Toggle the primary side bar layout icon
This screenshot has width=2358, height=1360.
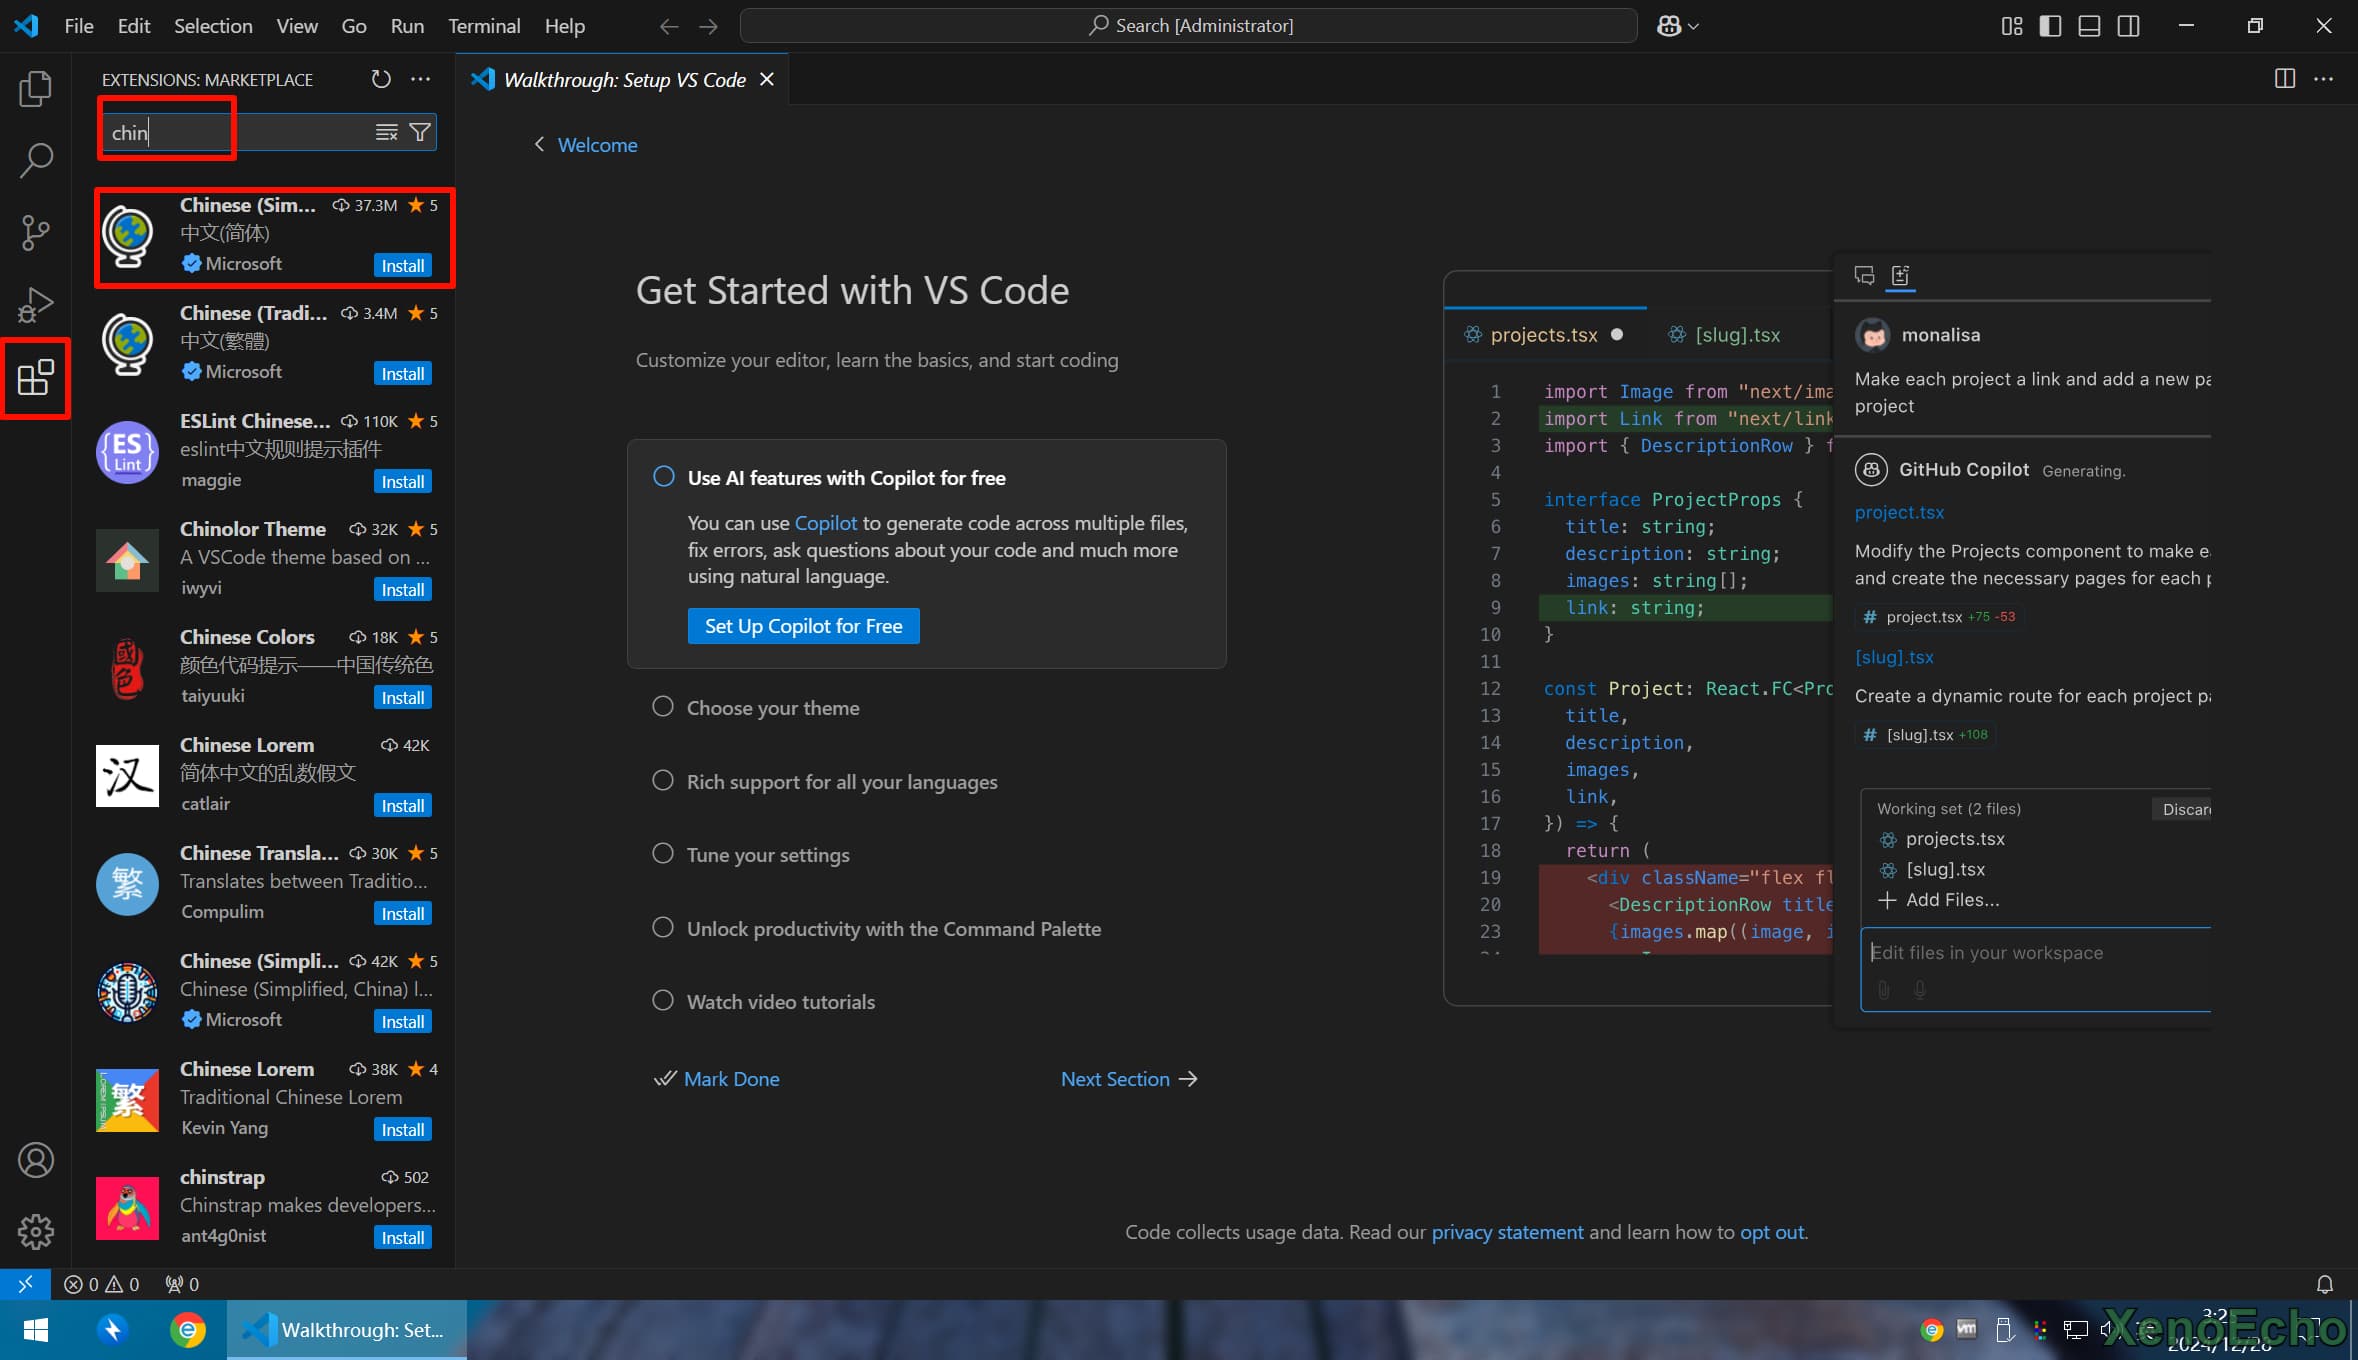[2050, 26]
